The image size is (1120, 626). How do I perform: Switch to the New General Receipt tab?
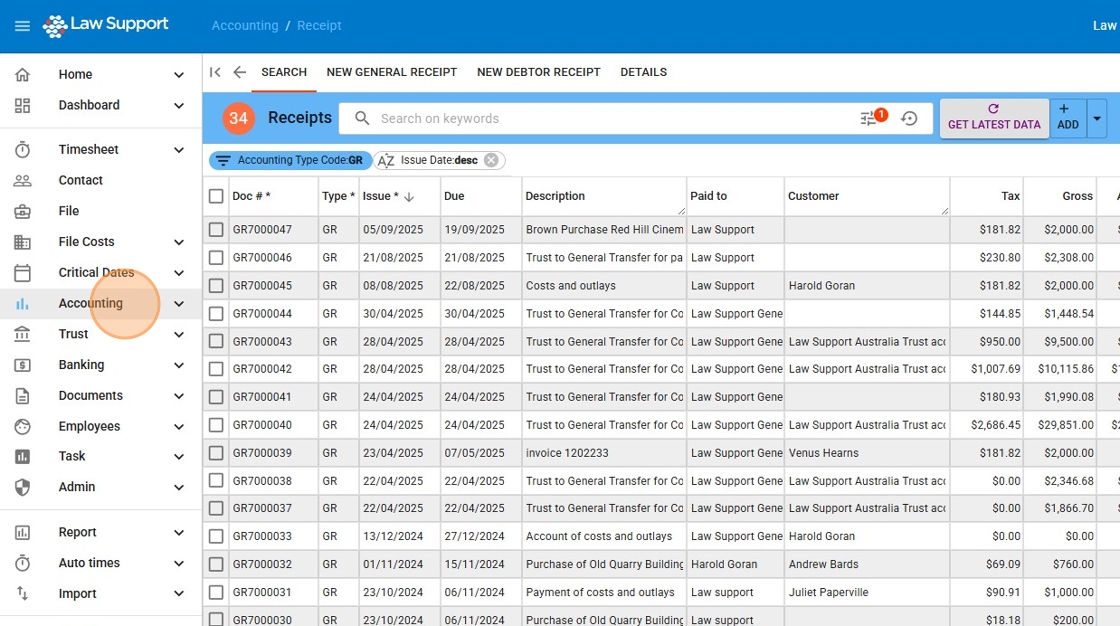tap(391, 72)
